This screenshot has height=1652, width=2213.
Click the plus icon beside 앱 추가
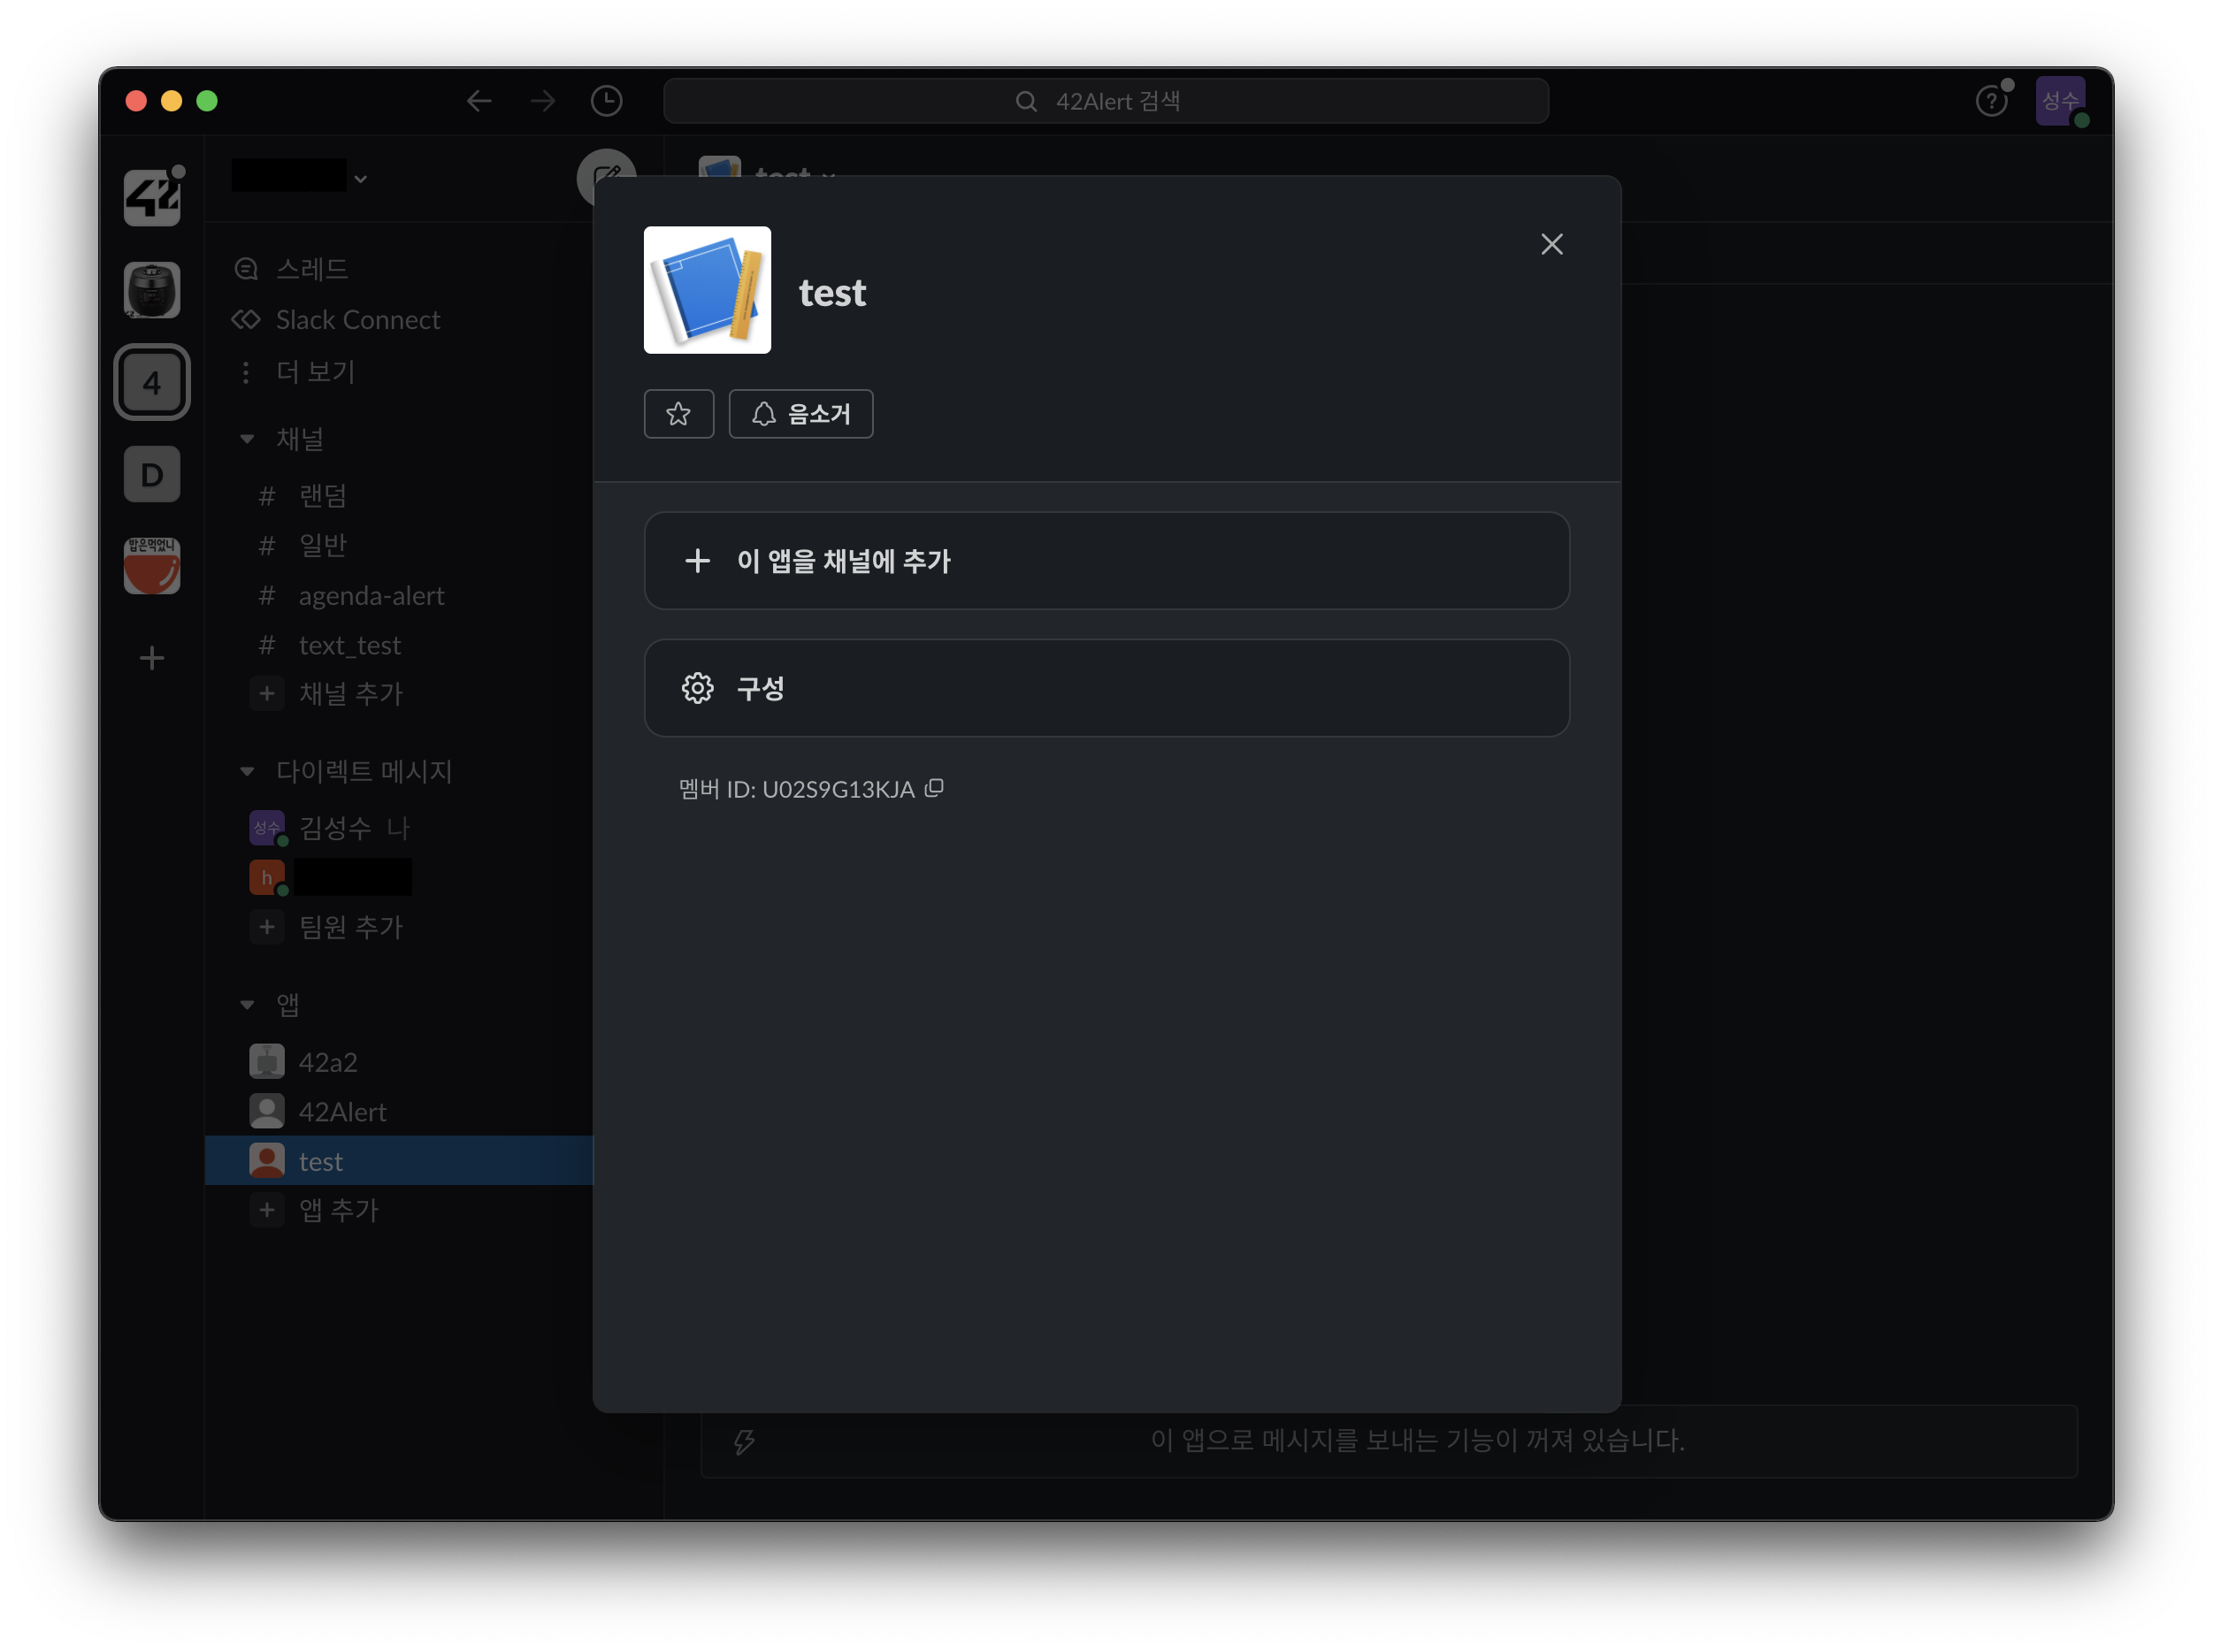tap(267, 1210)
